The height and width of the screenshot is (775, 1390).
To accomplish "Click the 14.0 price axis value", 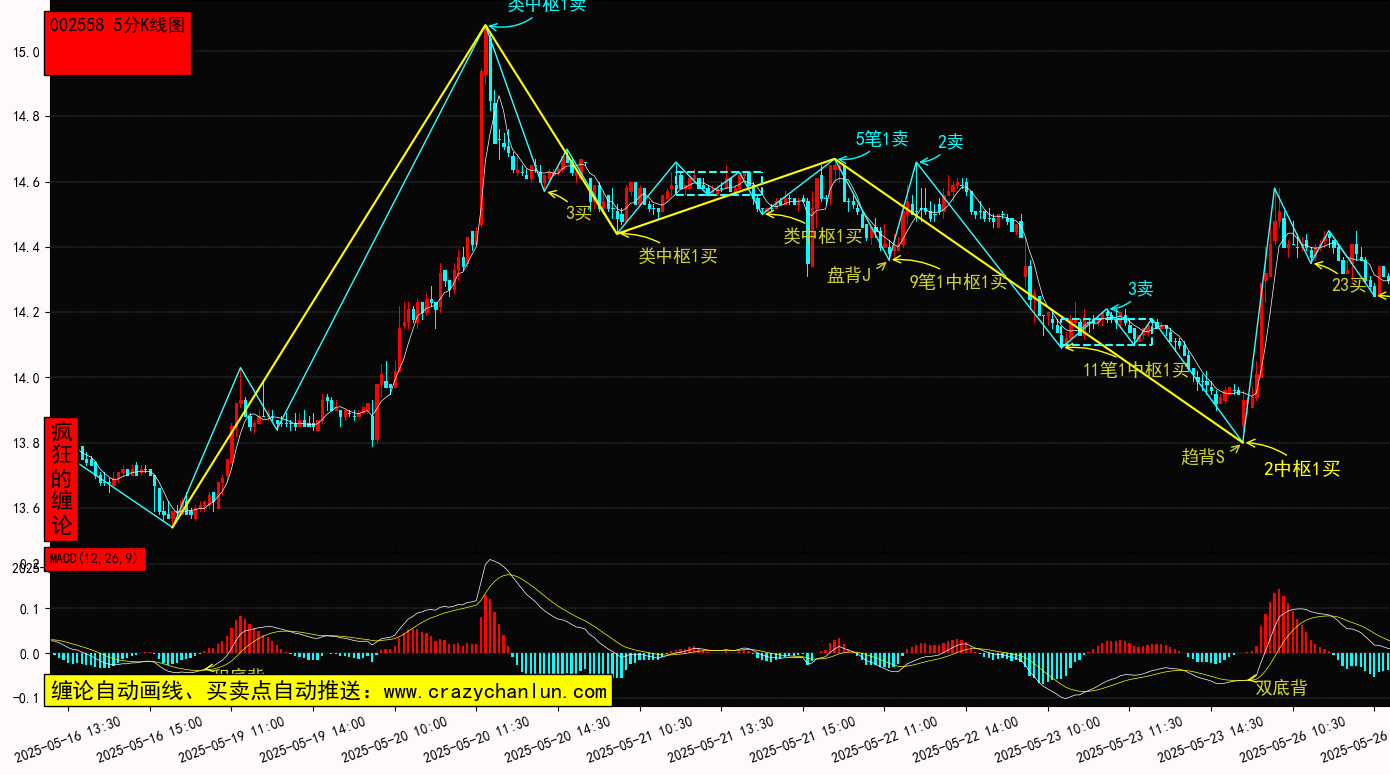I will pos(27,379).
